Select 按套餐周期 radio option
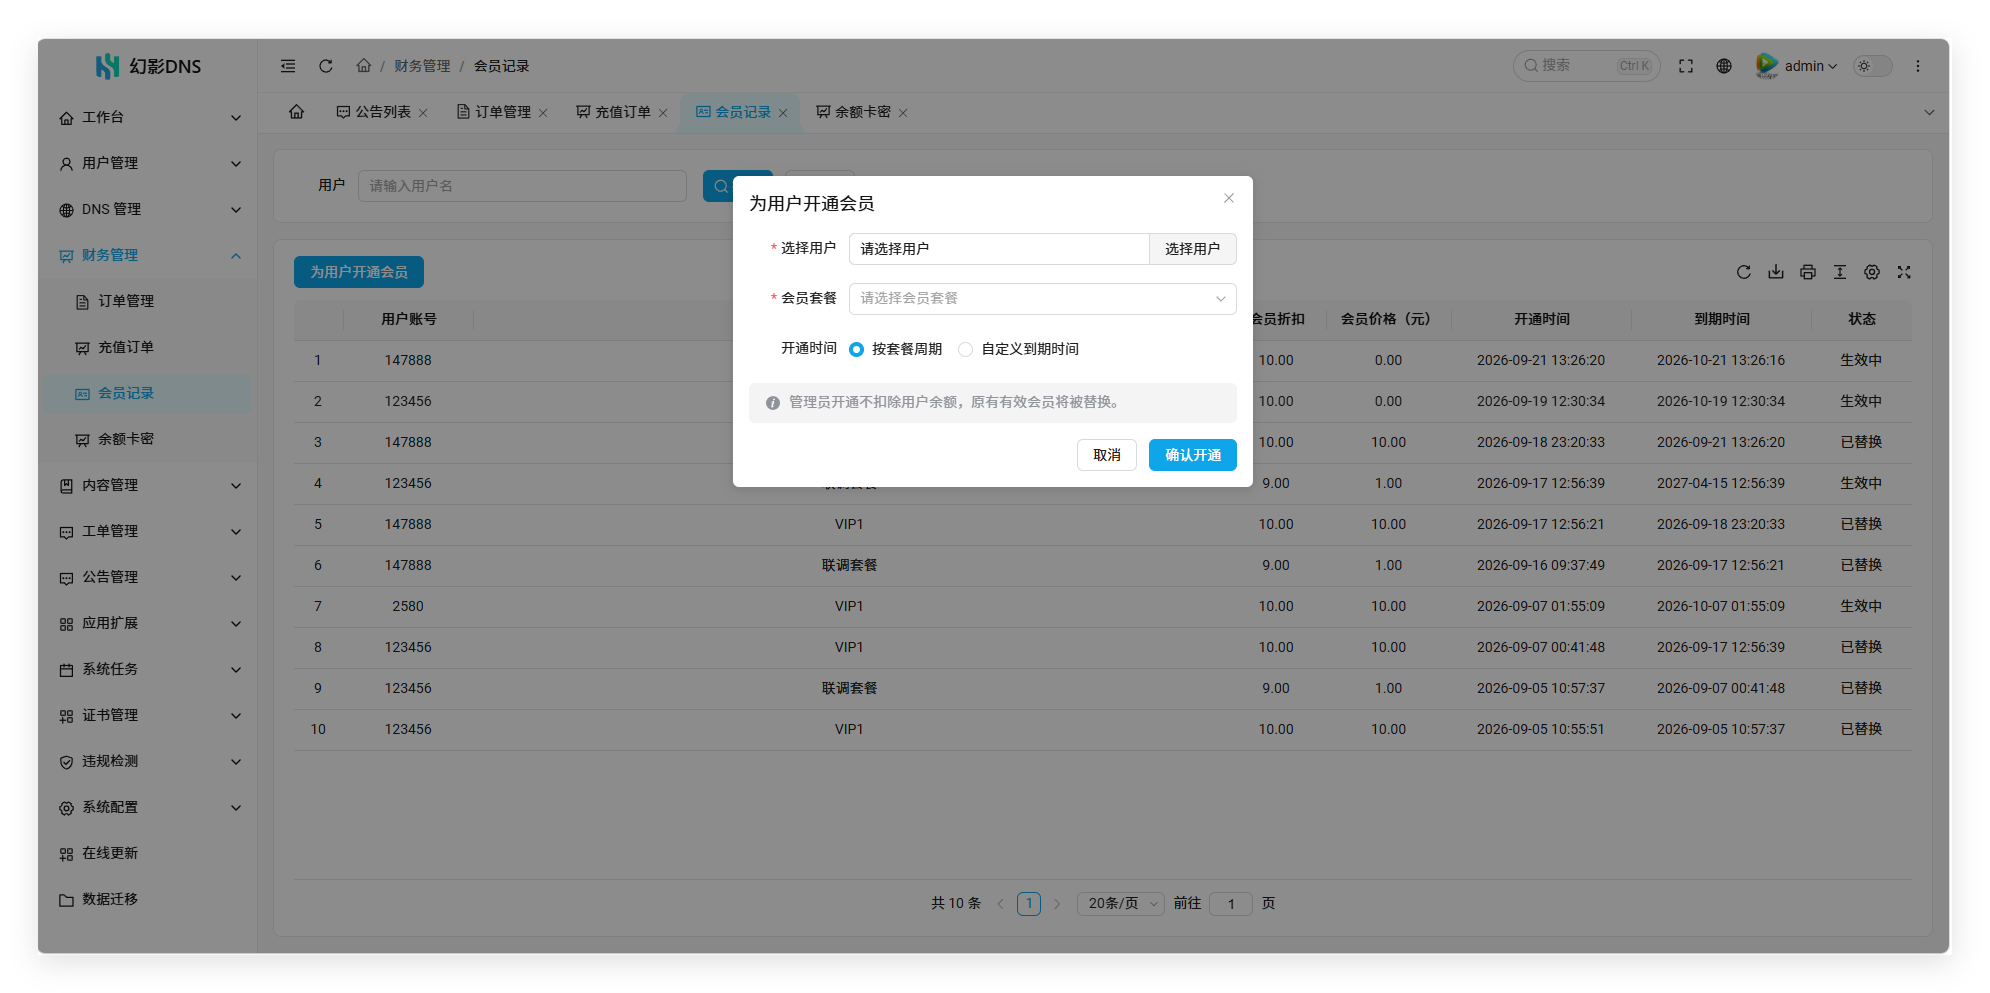This screenshot has width=1990, height=993. coord(895,349)
